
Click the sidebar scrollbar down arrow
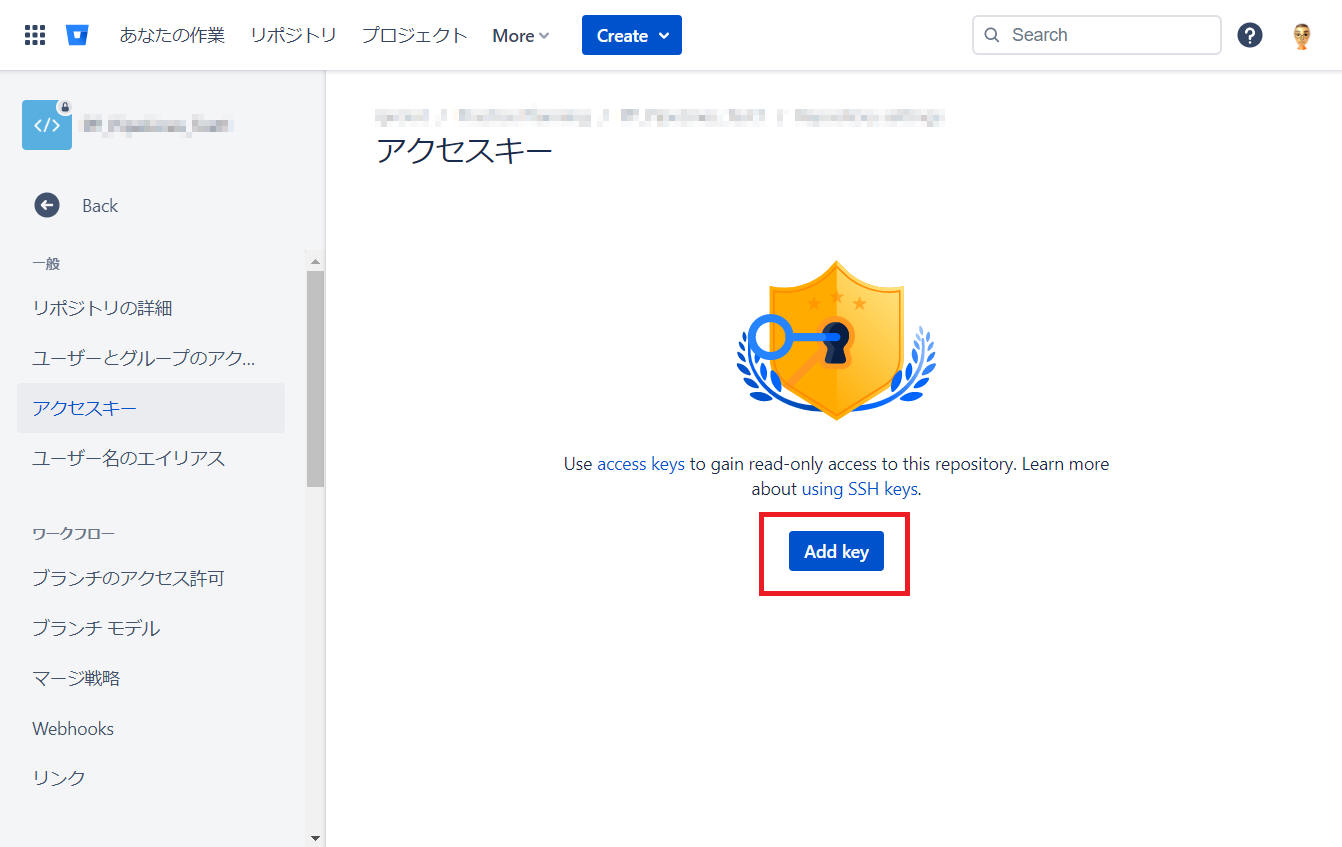coord(315,838)
